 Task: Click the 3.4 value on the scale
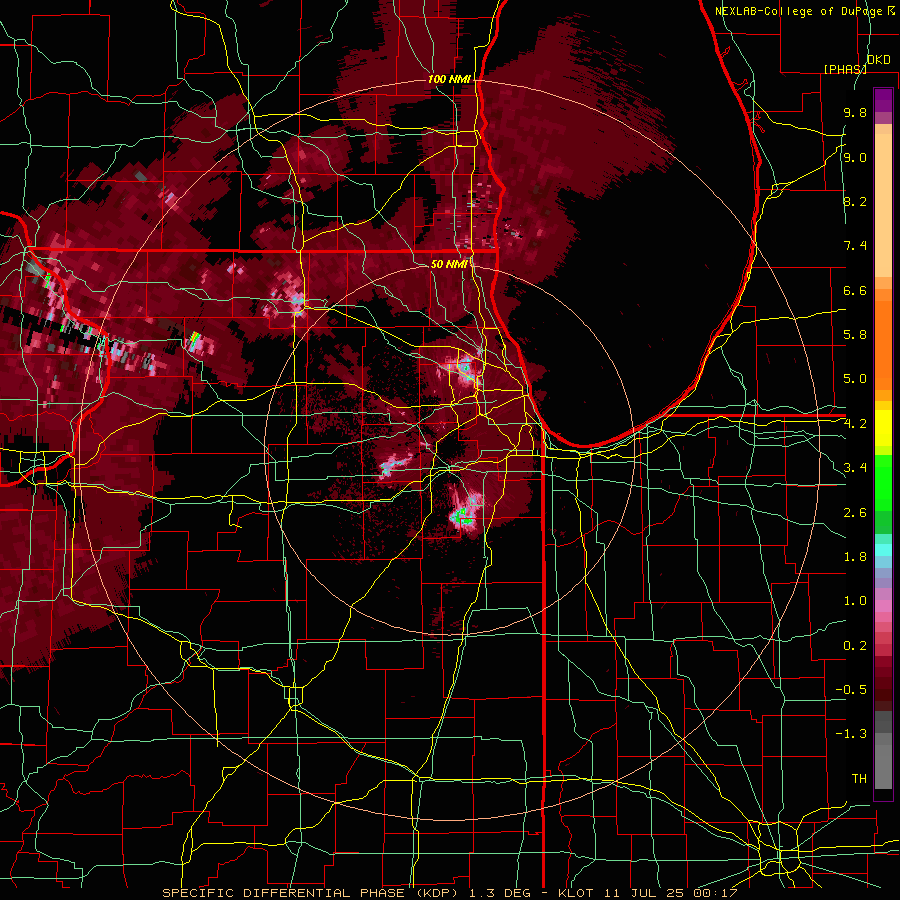(855, 468)
